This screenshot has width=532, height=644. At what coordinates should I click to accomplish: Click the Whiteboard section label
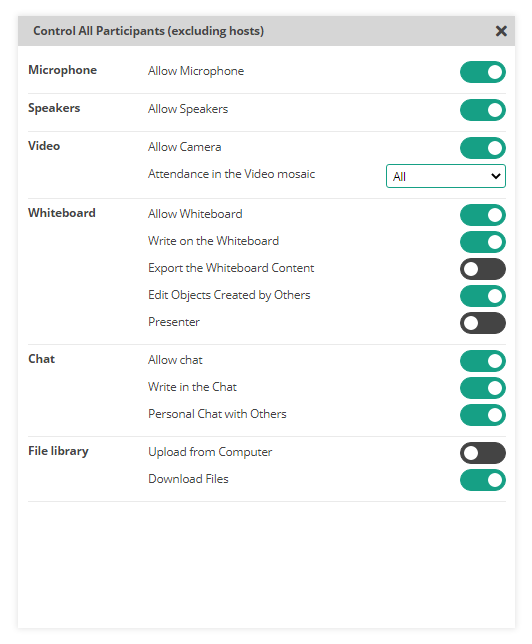(62, 213)
